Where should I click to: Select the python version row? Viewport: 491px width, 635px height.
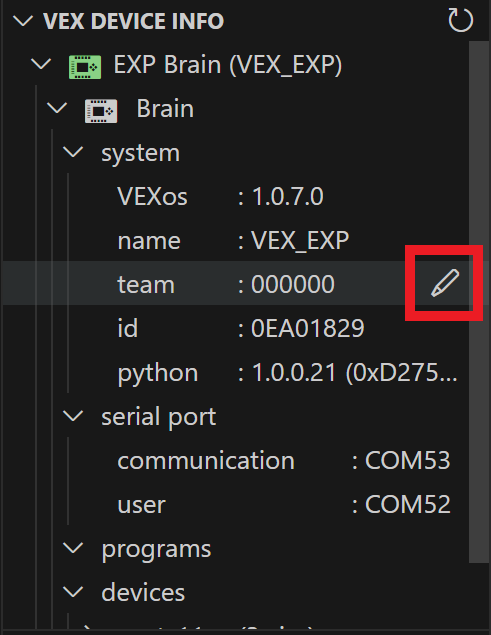(236, 372)
